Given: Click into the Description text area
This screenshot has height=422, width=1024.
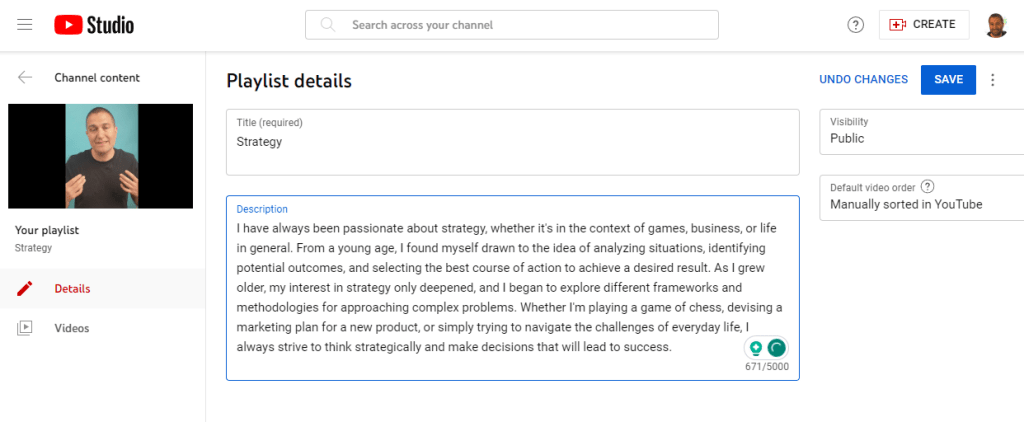Looking at the screenshot, I should 513,288.
